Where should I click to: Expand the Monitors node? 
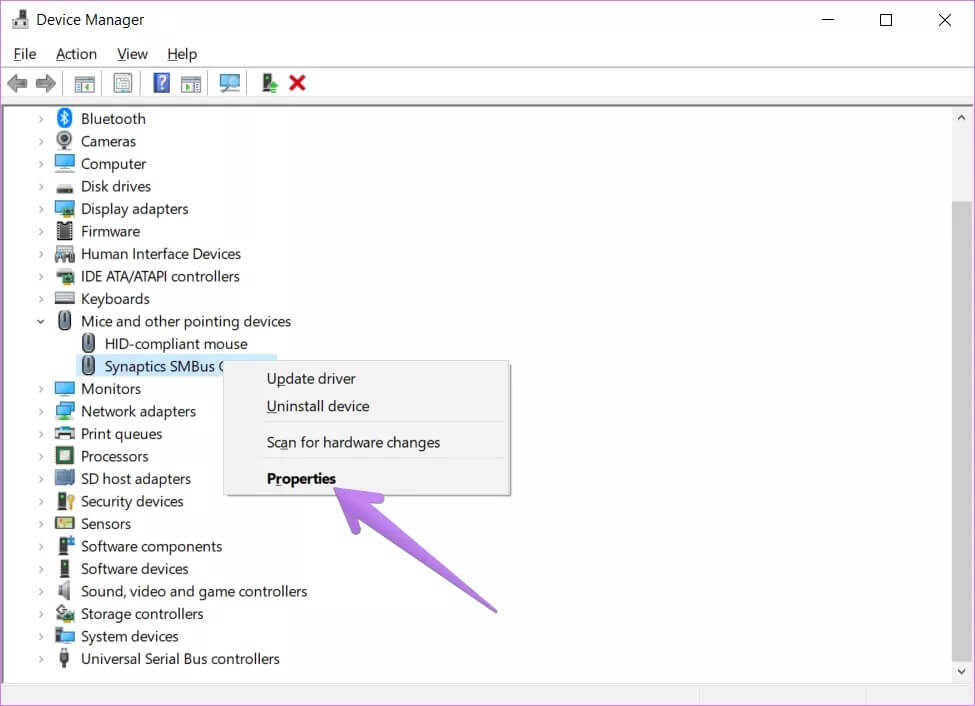pos(41,389)
